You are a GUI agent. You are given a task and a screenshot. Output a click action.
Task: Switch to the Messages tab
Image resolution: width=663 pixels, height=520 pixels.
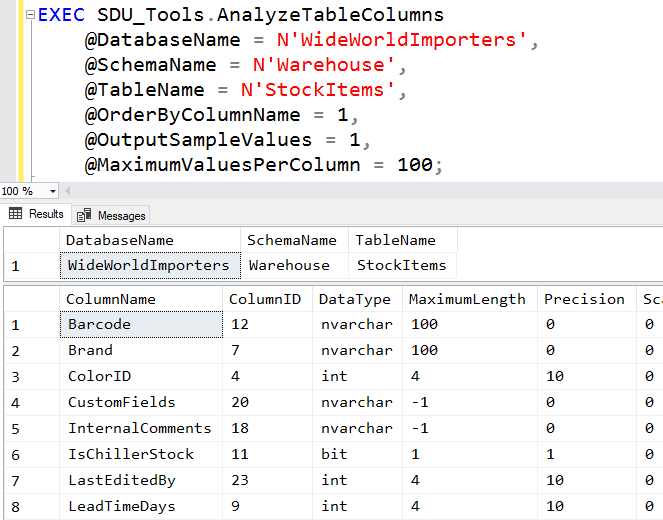[111, 216]
